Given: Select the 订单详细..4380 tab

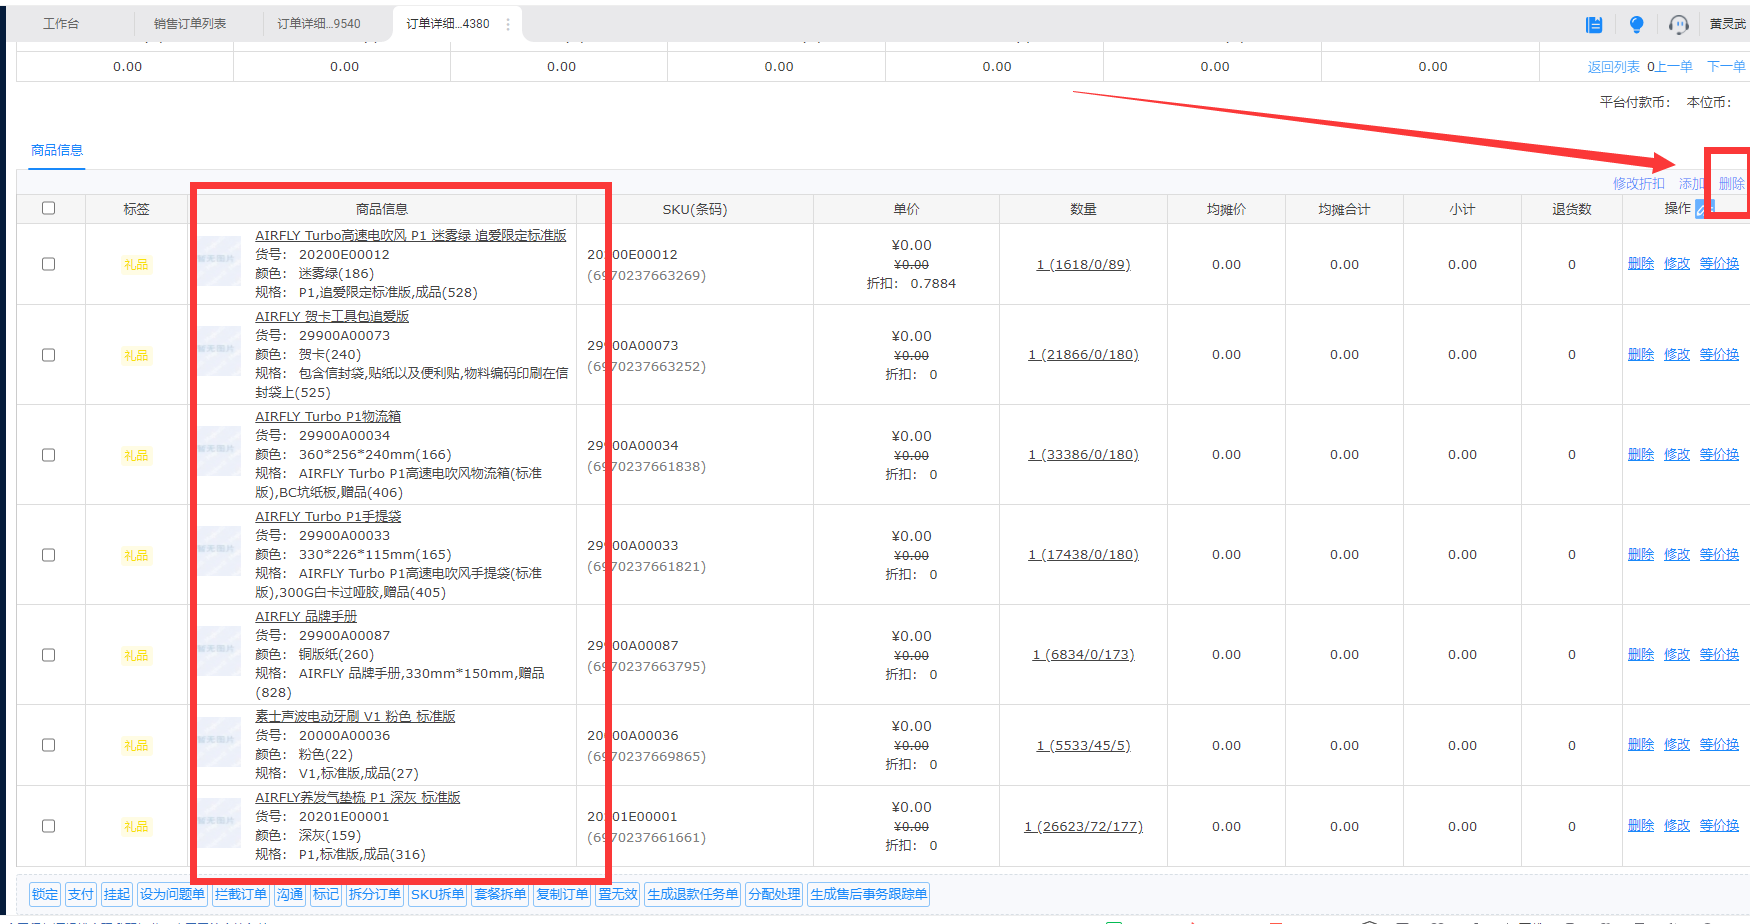Looking at the screenshot, I should tap(448, 24).
